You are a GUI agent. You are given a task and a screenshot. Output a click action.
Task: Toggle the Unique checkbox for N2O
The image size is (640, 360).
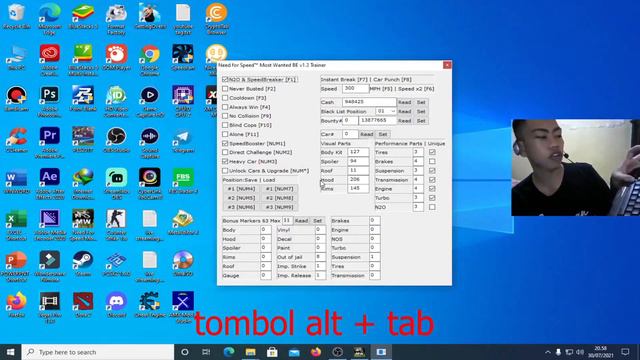point(432,207)
